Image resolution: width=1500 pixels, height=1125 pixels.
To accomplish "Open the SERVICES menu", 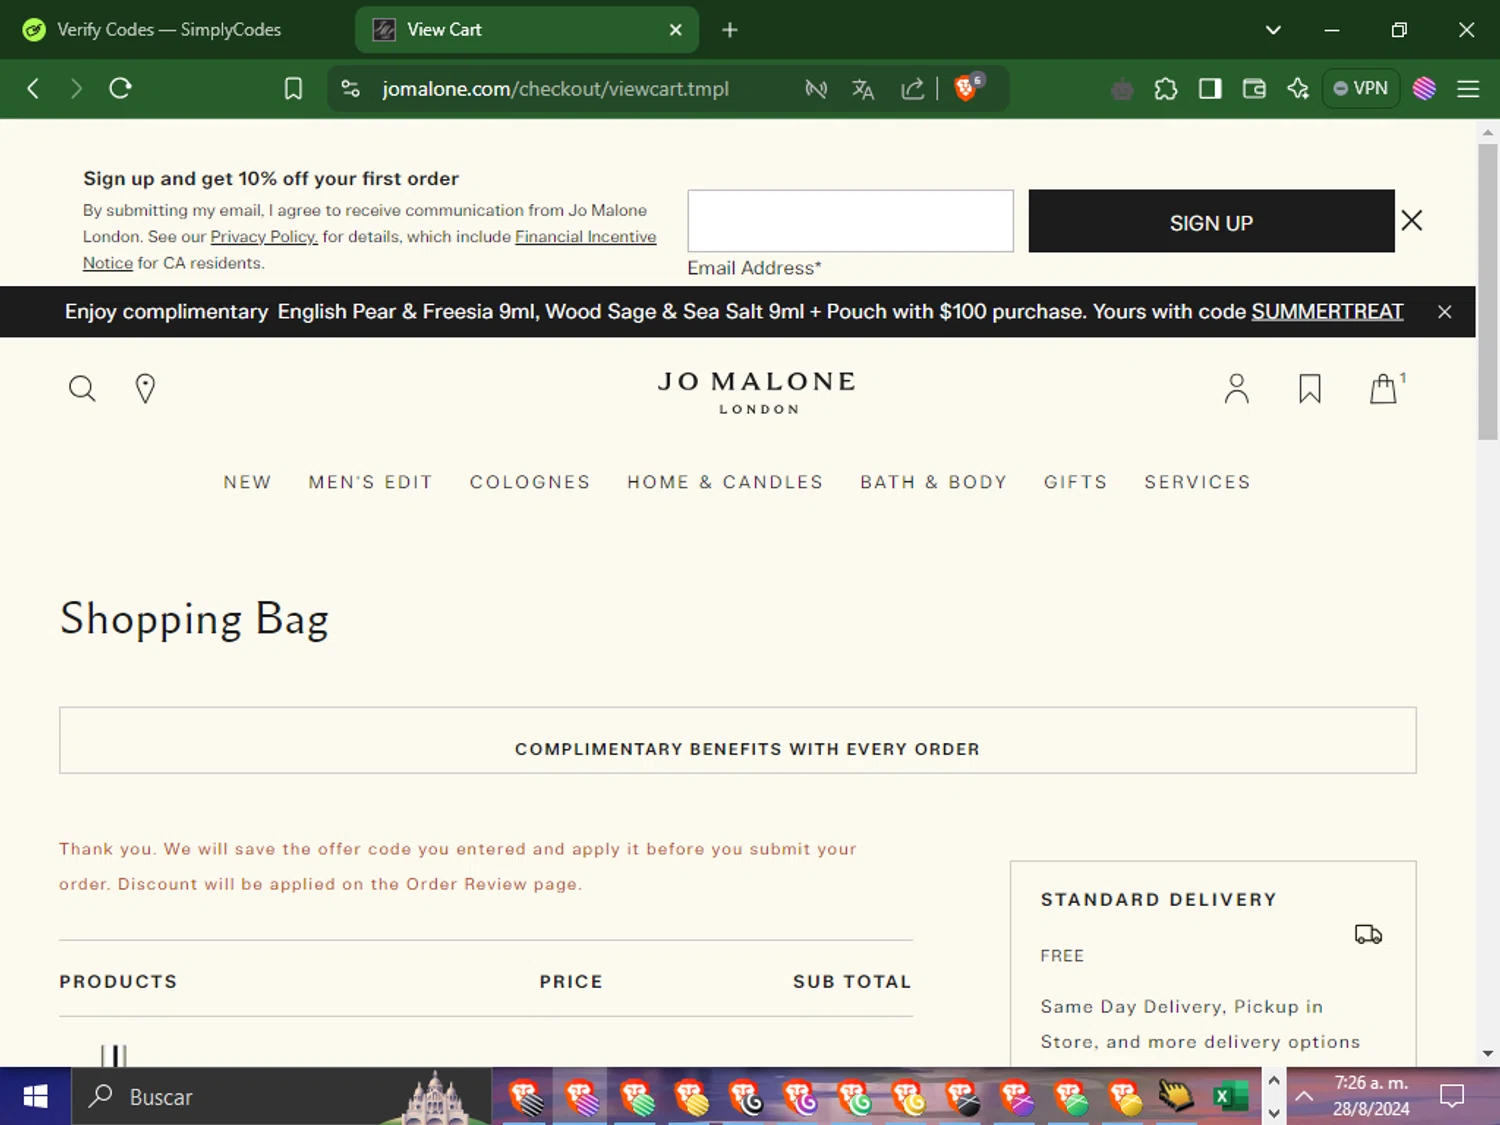I will point(1197,482).
